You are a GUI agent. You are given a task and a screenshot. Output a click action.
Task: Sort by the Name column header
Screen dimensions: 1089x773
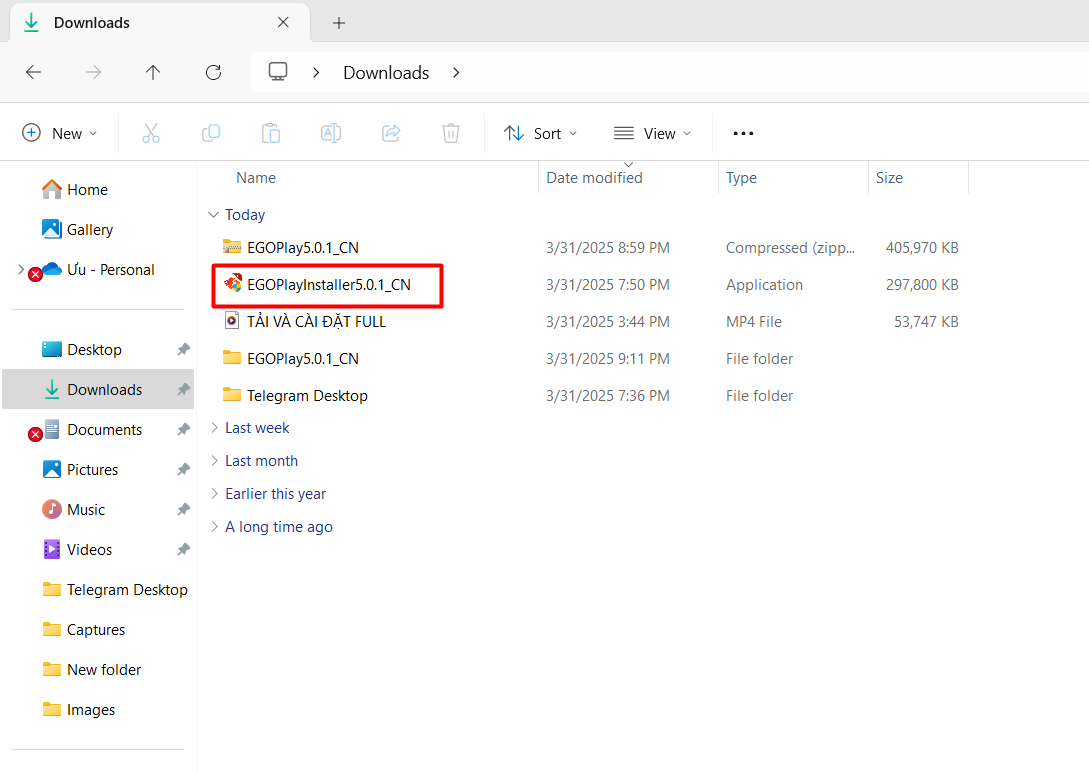(256, 178)
